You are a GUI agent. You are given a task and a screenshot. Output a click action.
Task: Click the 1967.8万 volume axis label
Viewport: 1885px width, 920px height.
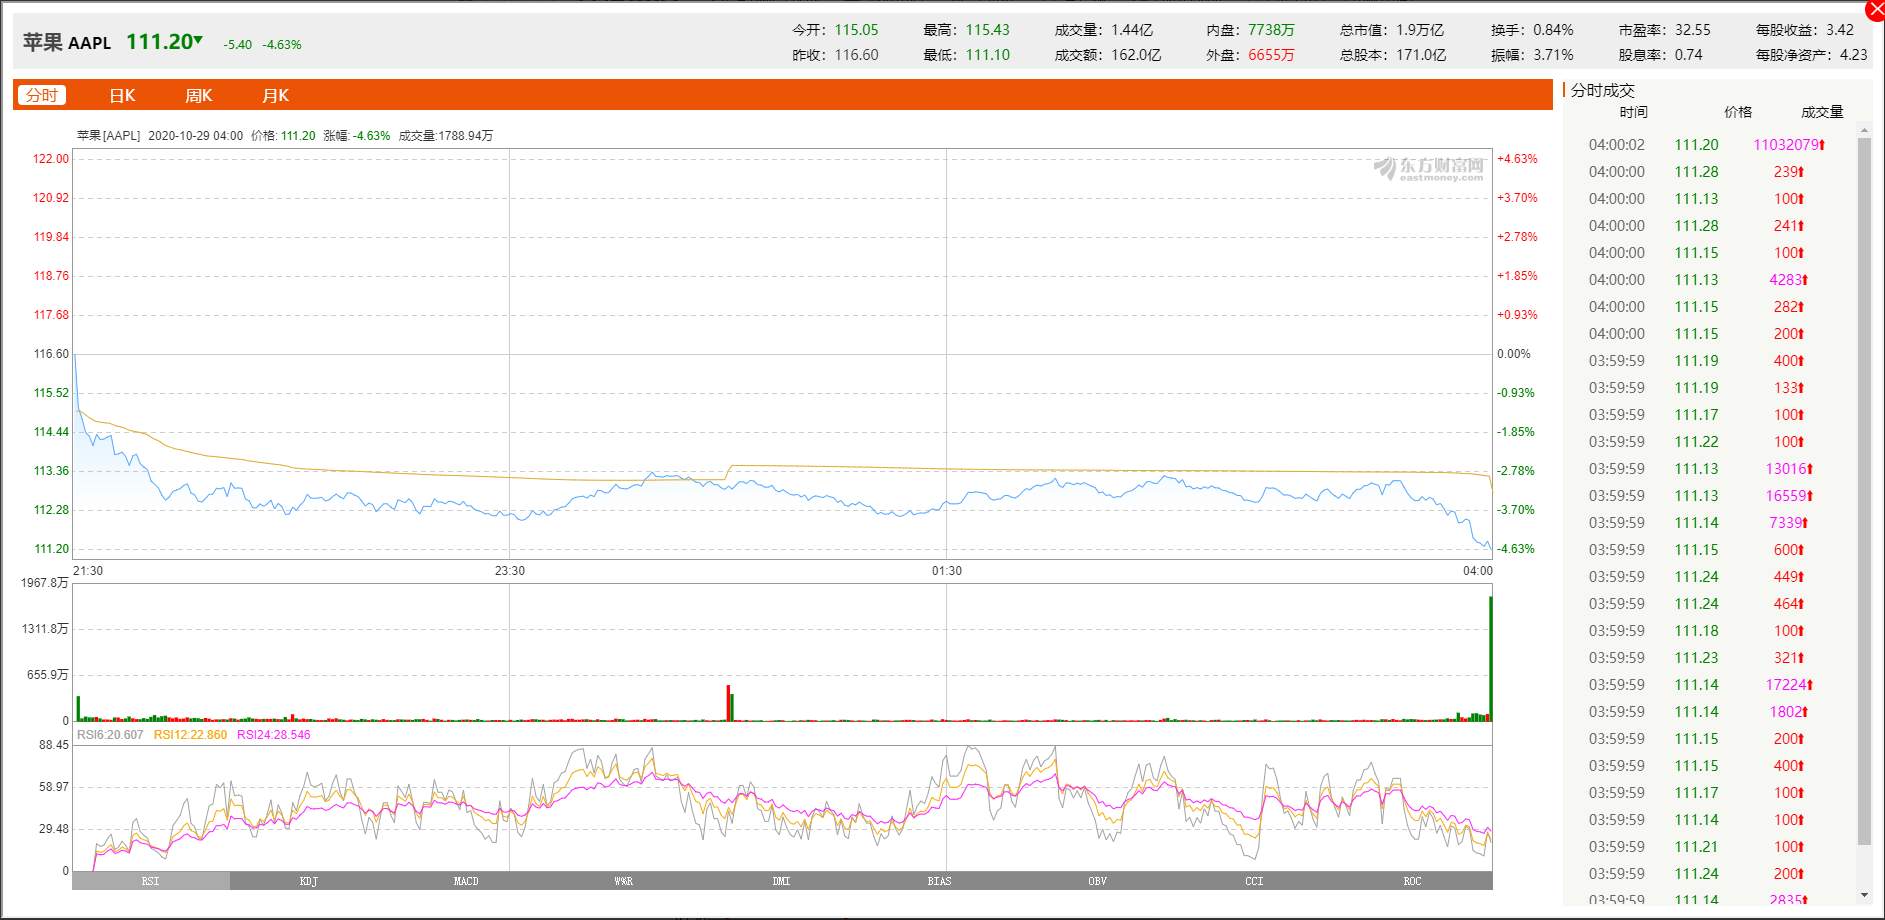(45, 583)
